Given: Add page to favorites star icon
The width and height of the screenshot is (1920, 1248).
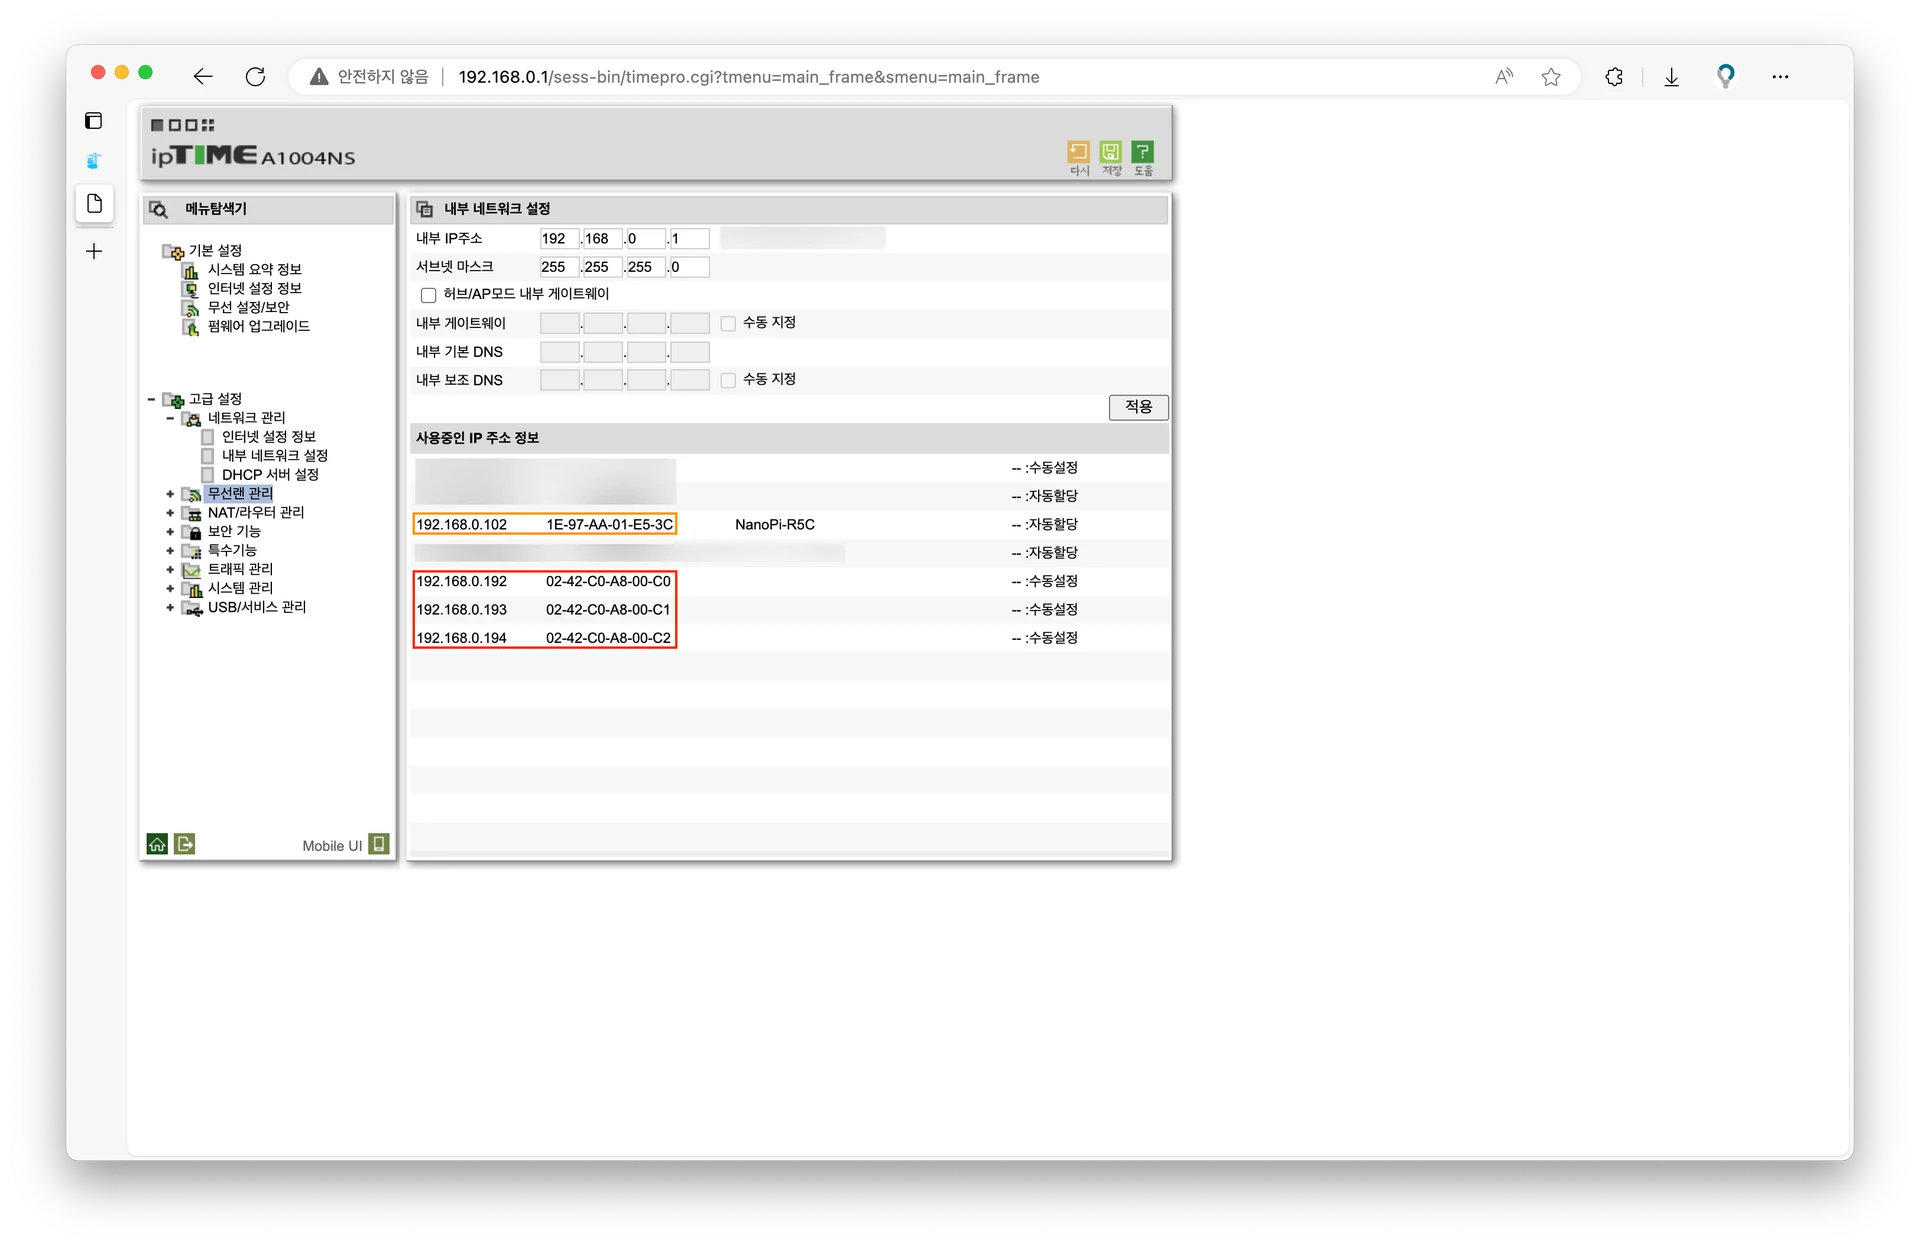Looking at the screenshot, I should 1551,77.
